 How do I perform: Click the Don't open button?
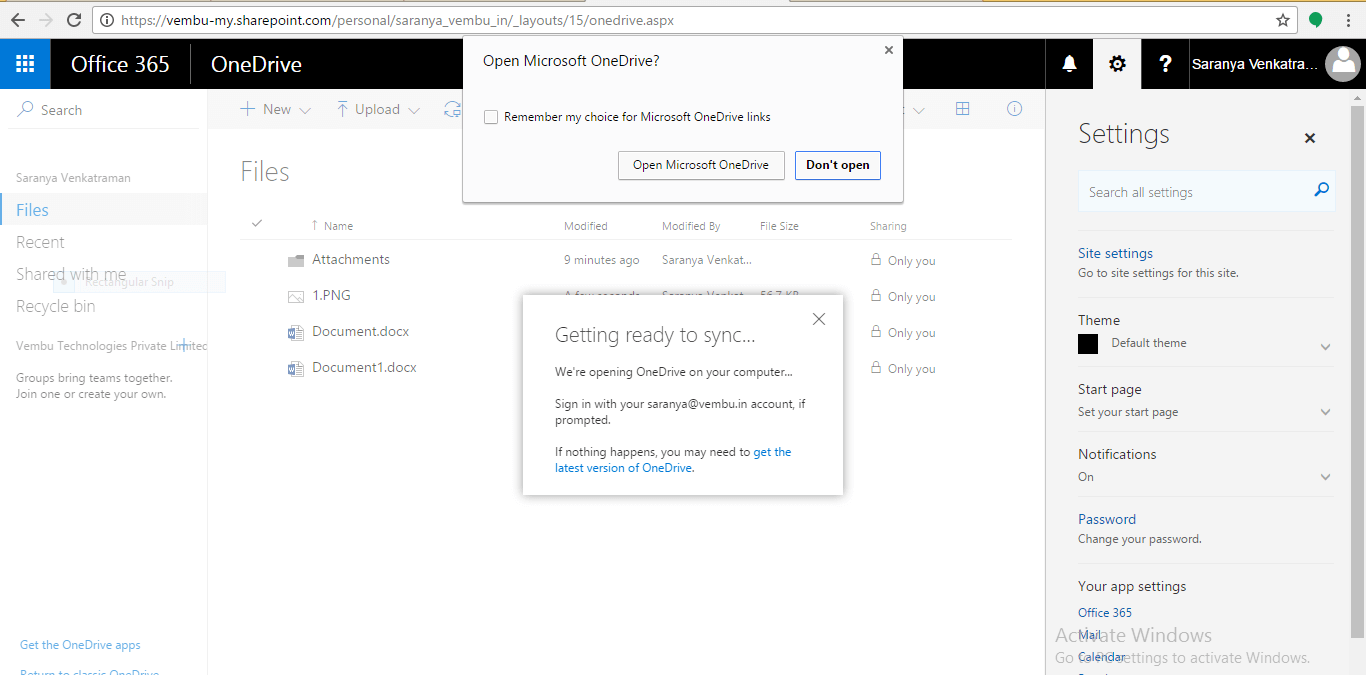838,165
